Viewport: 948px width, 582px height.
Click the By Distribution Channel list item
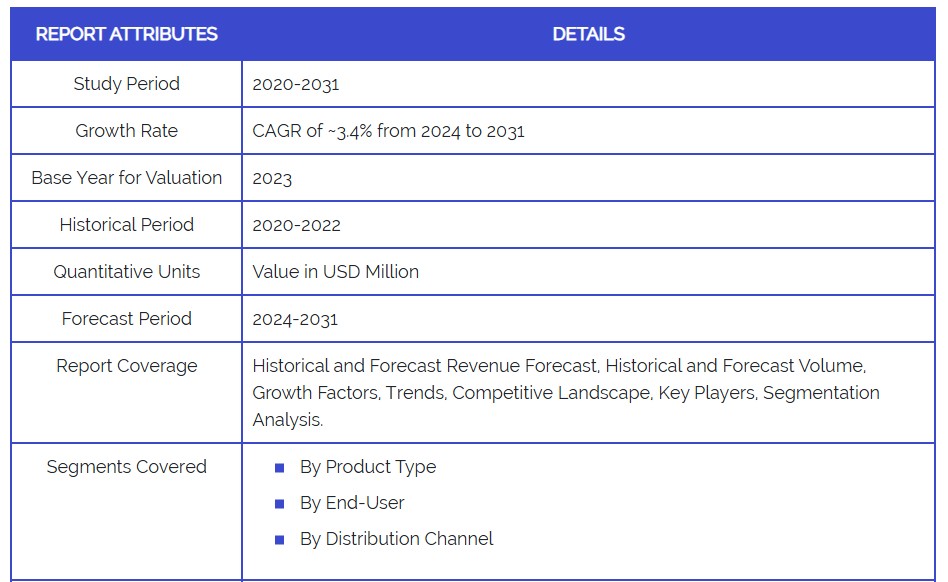click(396, 539)
